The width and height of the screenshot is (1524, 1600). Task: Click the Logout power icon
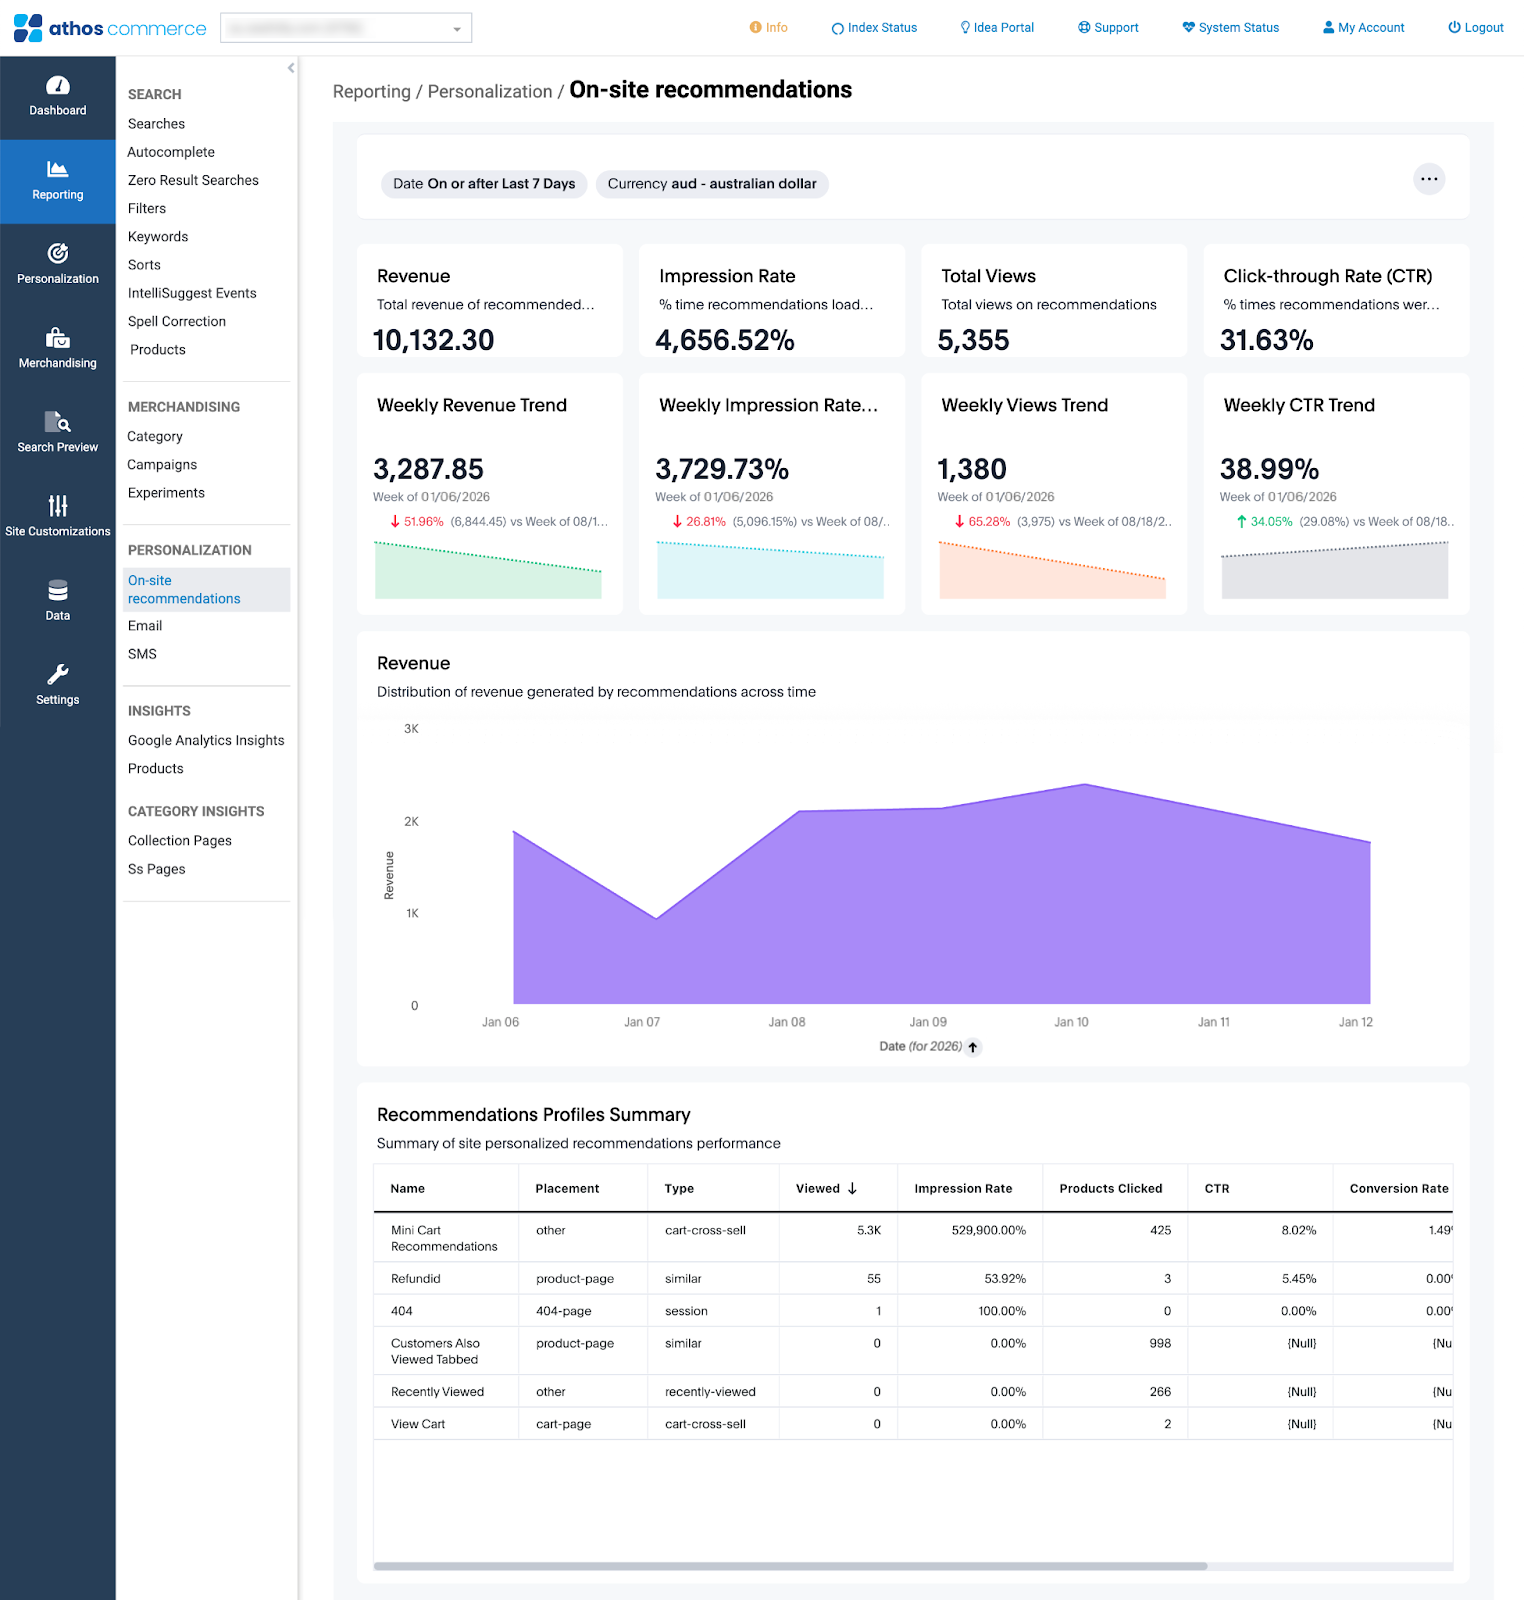[x=1454, y=28]
